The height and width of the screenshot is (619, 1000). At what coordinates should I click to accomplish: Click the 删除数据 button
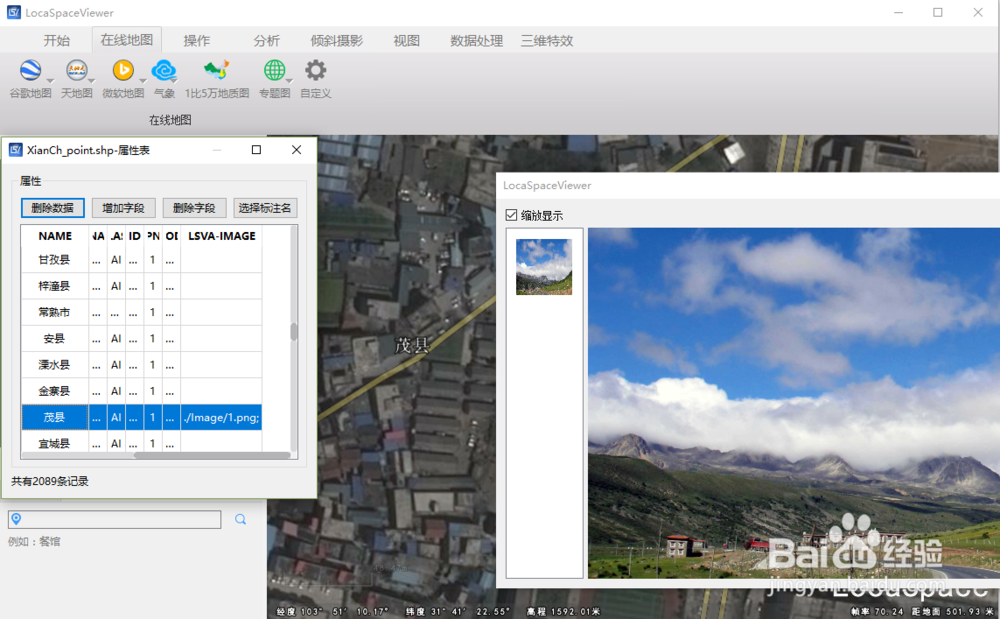(x=52, y=208)
